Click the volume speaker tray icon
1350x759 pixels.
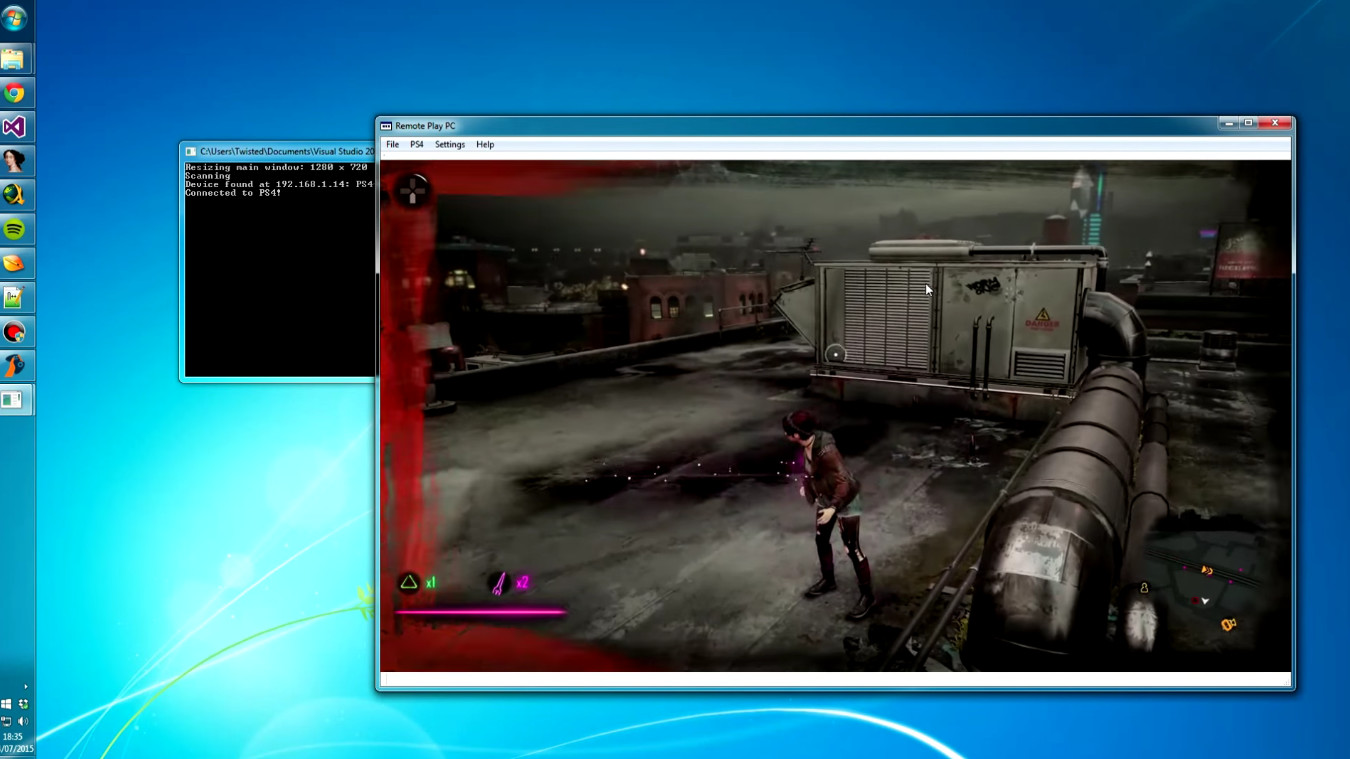click(23, 721)
